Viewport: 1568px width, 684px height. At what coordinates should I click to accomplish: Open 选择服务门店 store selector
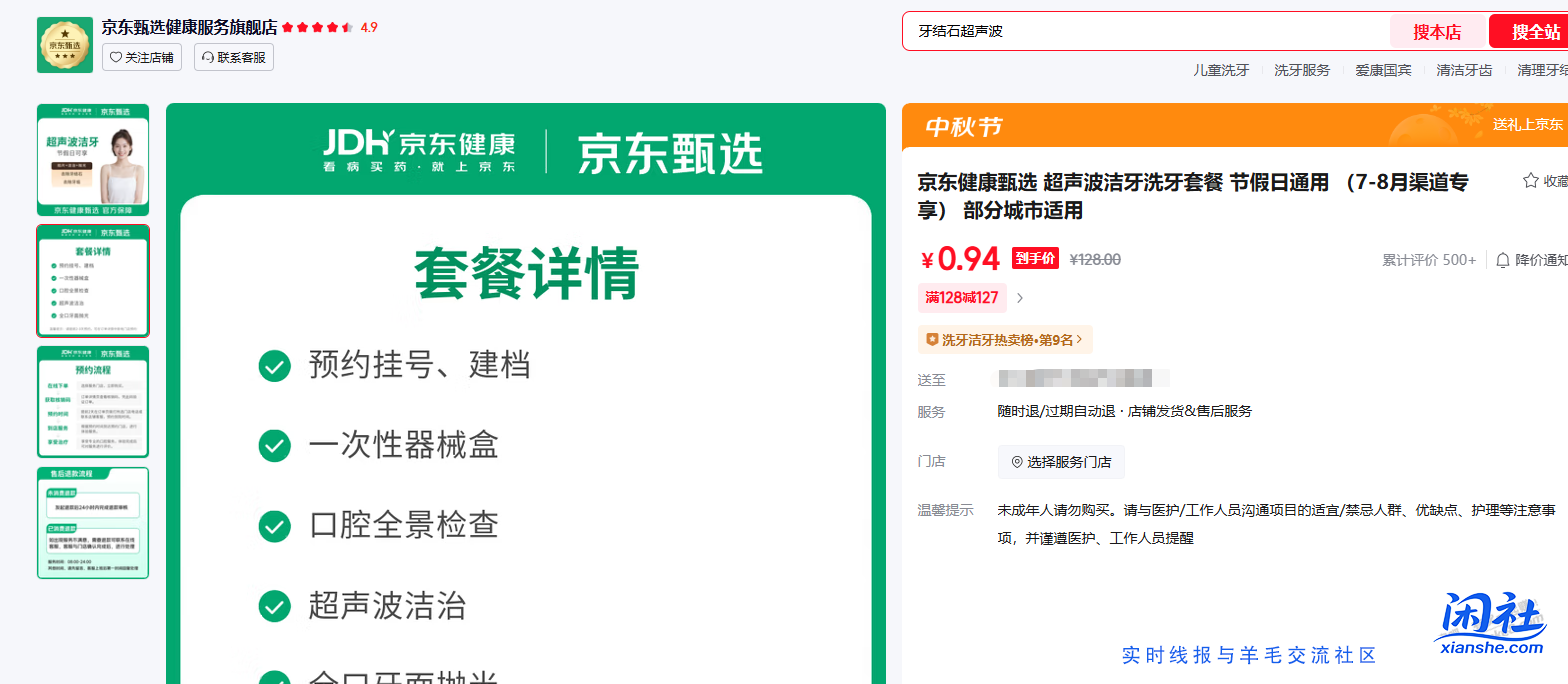(x=1061, y=462)
